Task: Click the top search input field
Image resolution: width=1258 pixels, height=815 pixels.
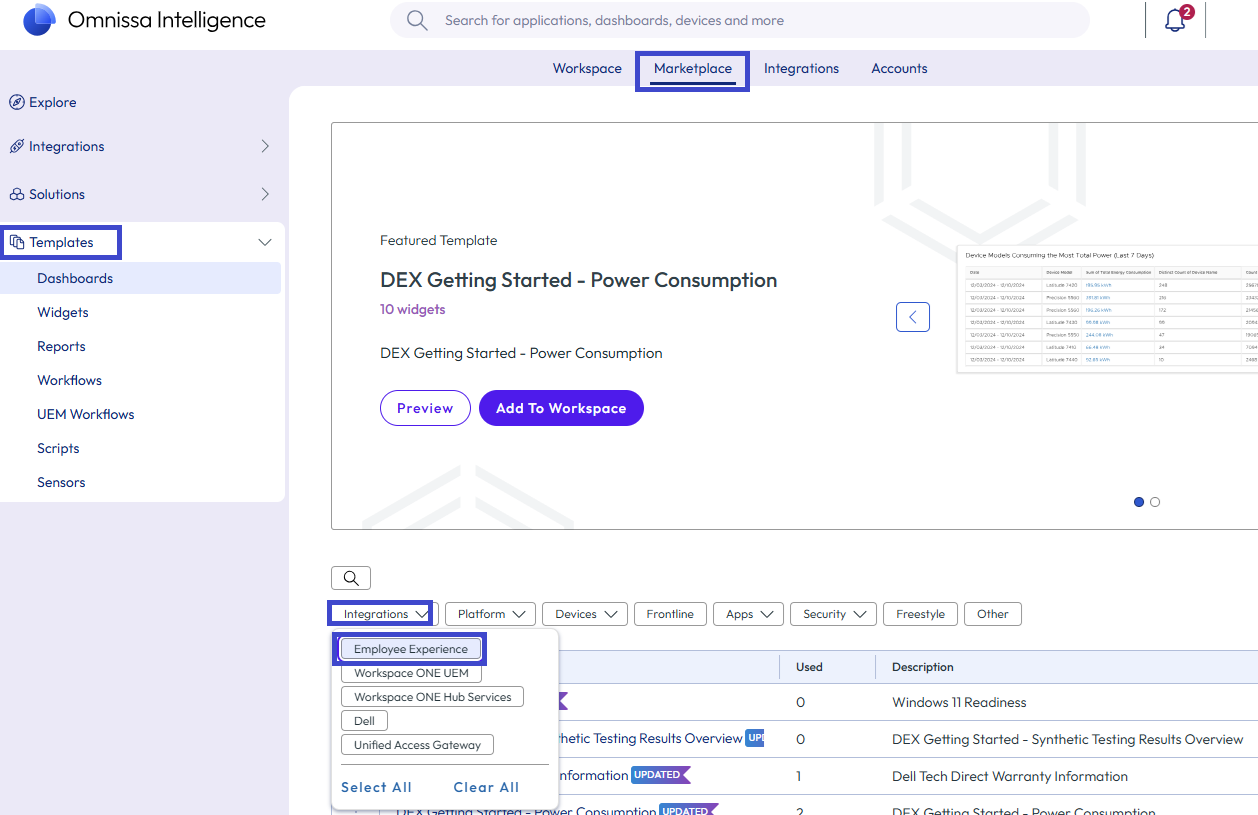Action: point(740,20)
